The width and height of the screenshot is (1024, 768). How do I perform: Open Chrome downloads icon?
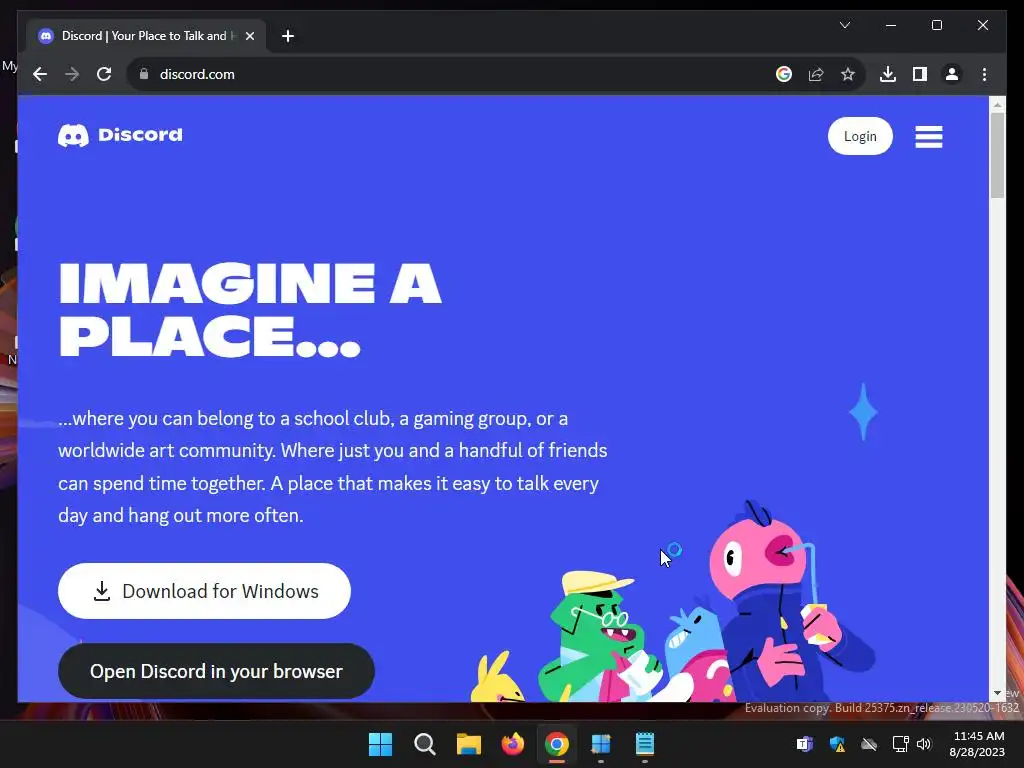[888, 74]
